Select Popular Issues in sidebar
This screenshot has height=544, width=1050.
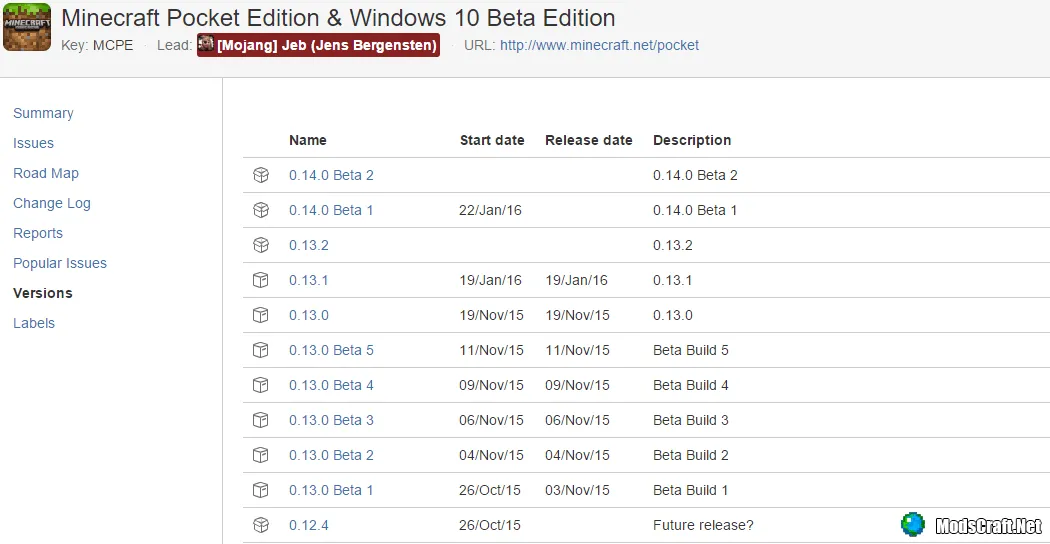pos(59,263)
